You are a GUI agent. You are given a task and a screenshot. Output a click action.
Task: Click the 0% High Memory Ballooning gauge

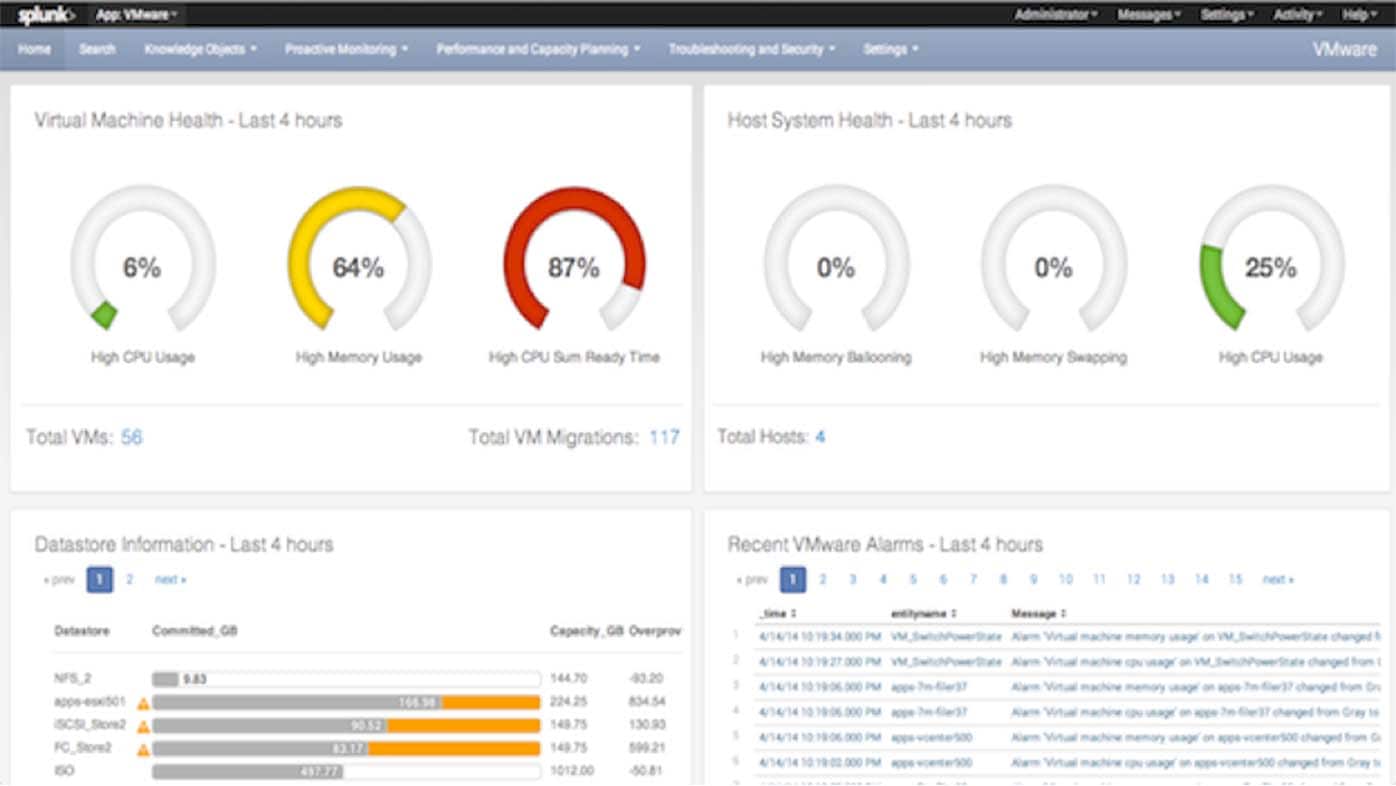836,259
